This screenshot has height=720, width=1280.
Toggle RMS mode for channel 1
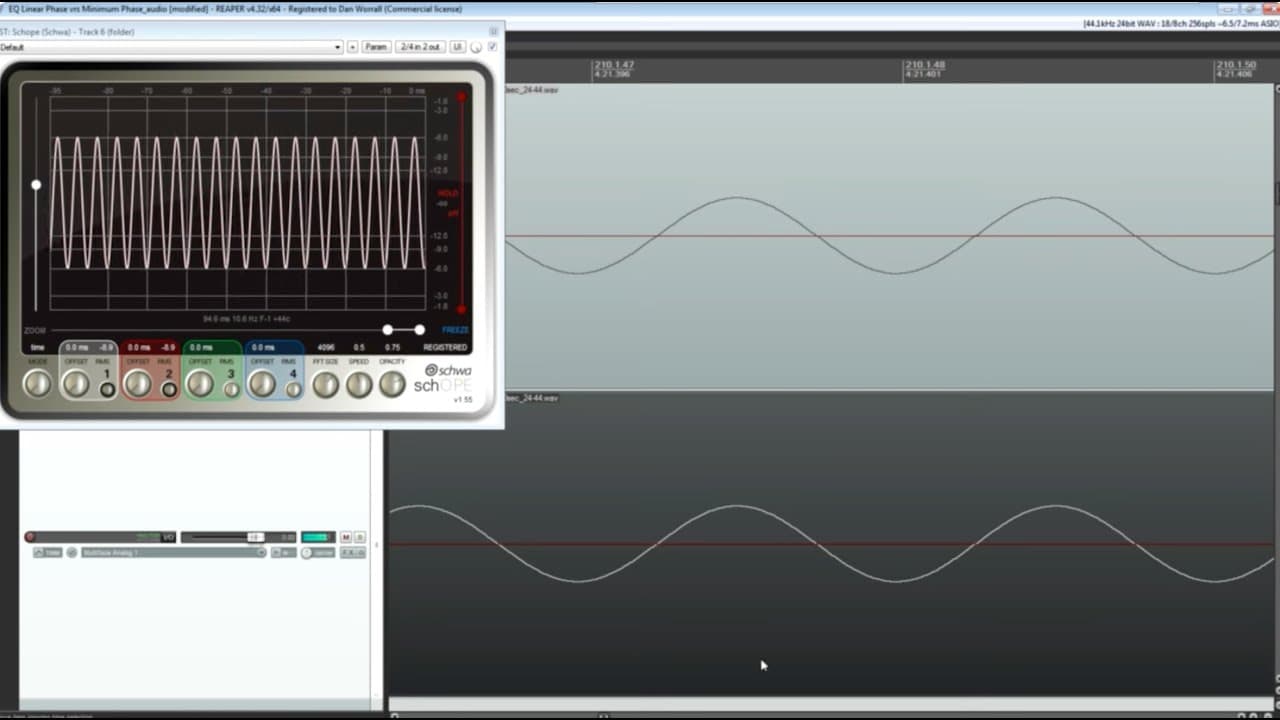point(105,389)
